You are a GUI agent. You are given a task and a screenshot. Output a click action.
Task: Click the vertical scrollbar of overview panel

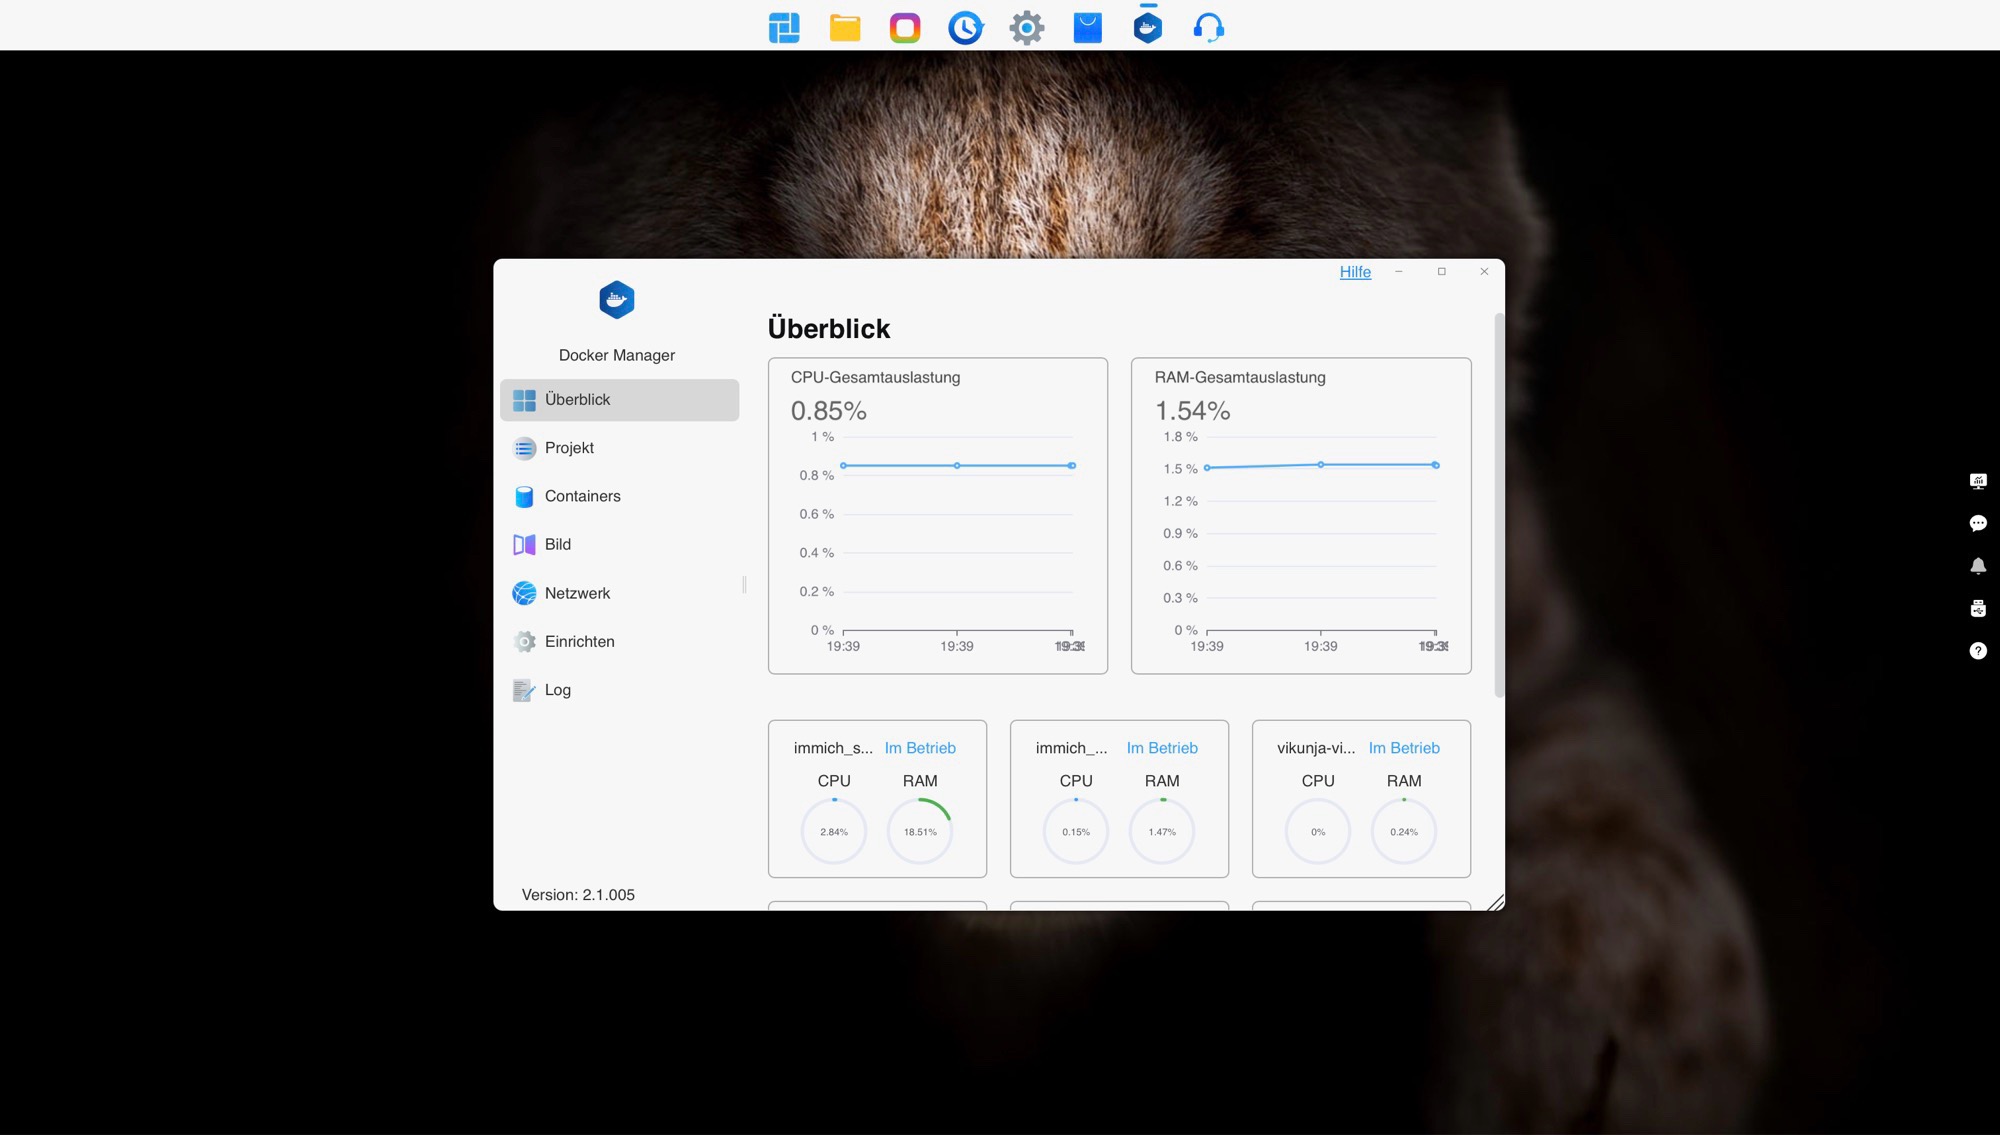coord(1498,505)
